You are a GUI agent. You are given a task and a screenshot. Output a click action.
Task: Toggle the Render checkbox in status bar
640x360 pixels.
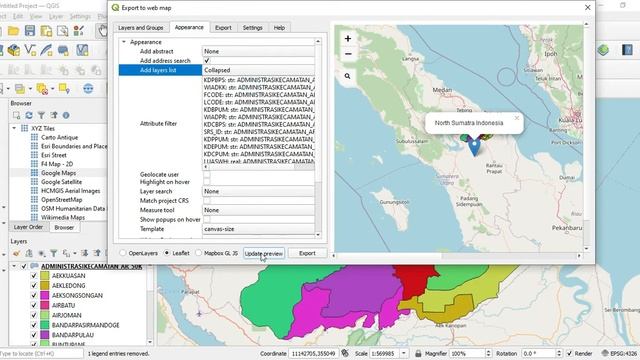pyautogui.click(x=569, y=353)
